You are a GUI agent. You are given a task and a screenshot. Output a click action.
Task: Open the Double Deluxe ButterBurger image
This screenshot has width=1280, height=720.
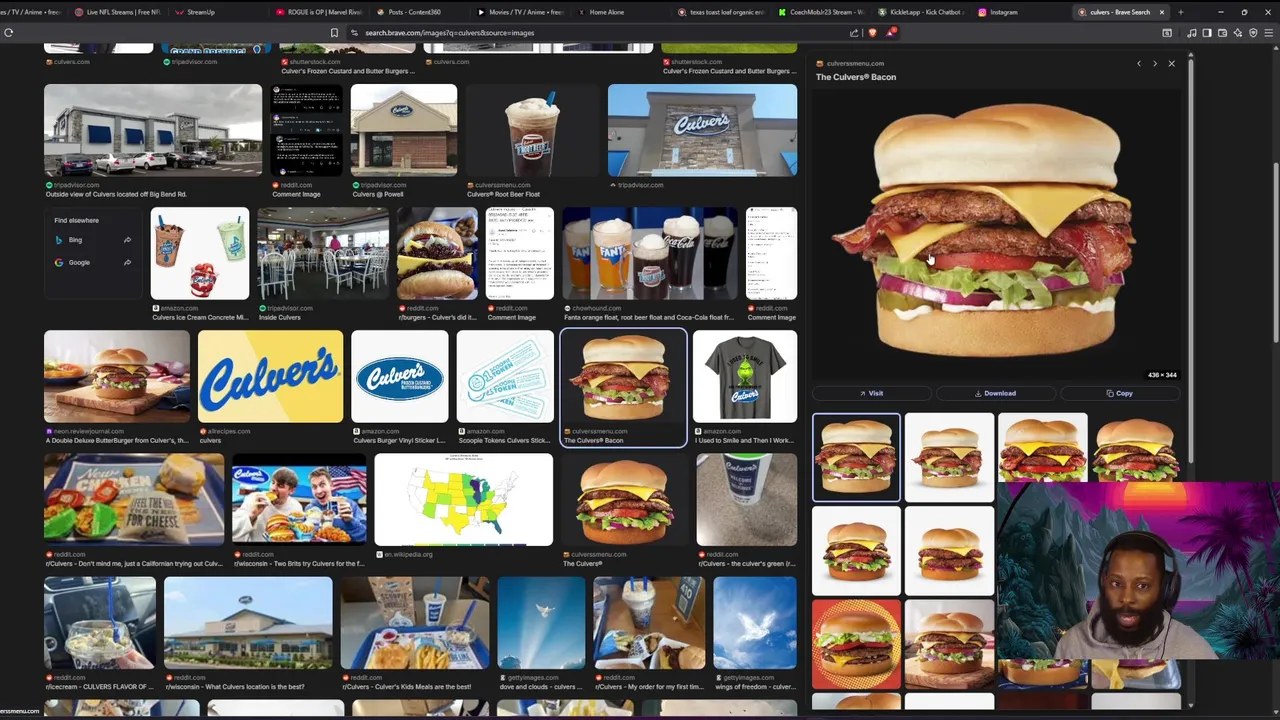117,377
